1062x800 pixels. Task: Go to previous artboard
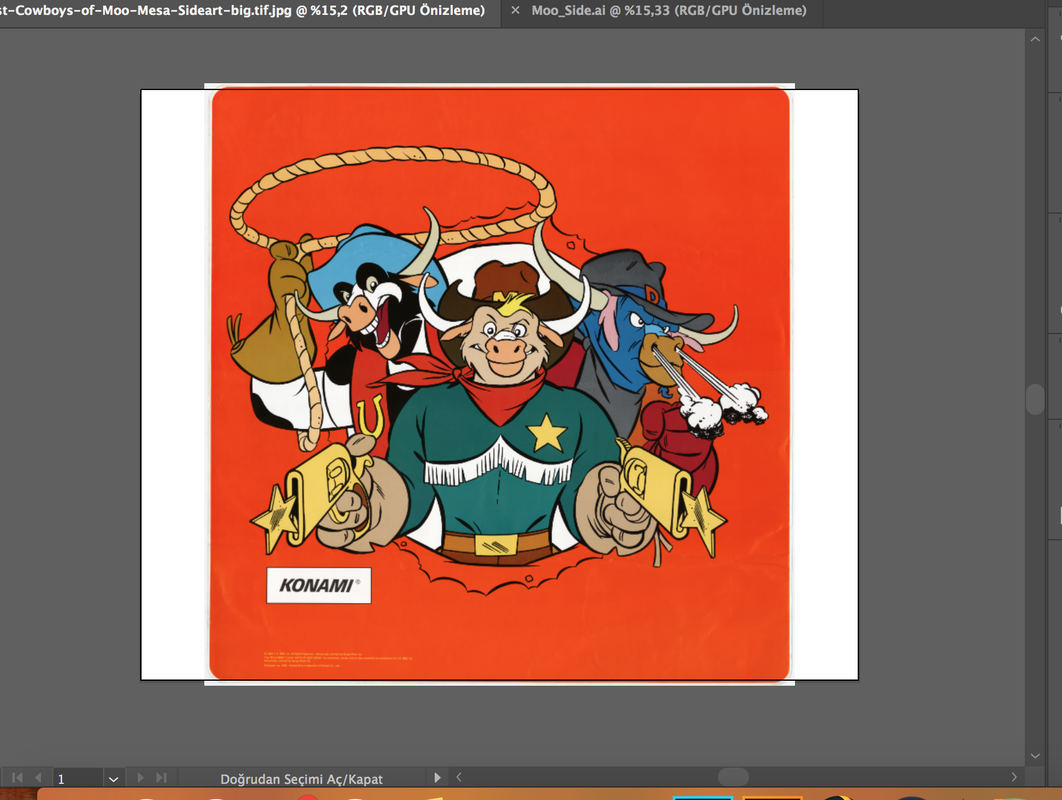pyautogui.click(x=38, y=778)
